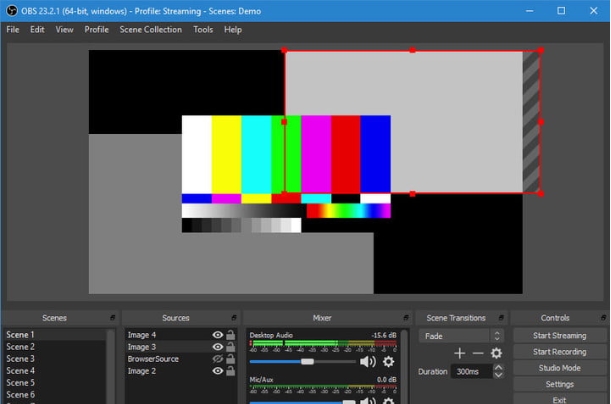
Task: Toggle visibility eye for Image 3 source
Action: (218, 347)
